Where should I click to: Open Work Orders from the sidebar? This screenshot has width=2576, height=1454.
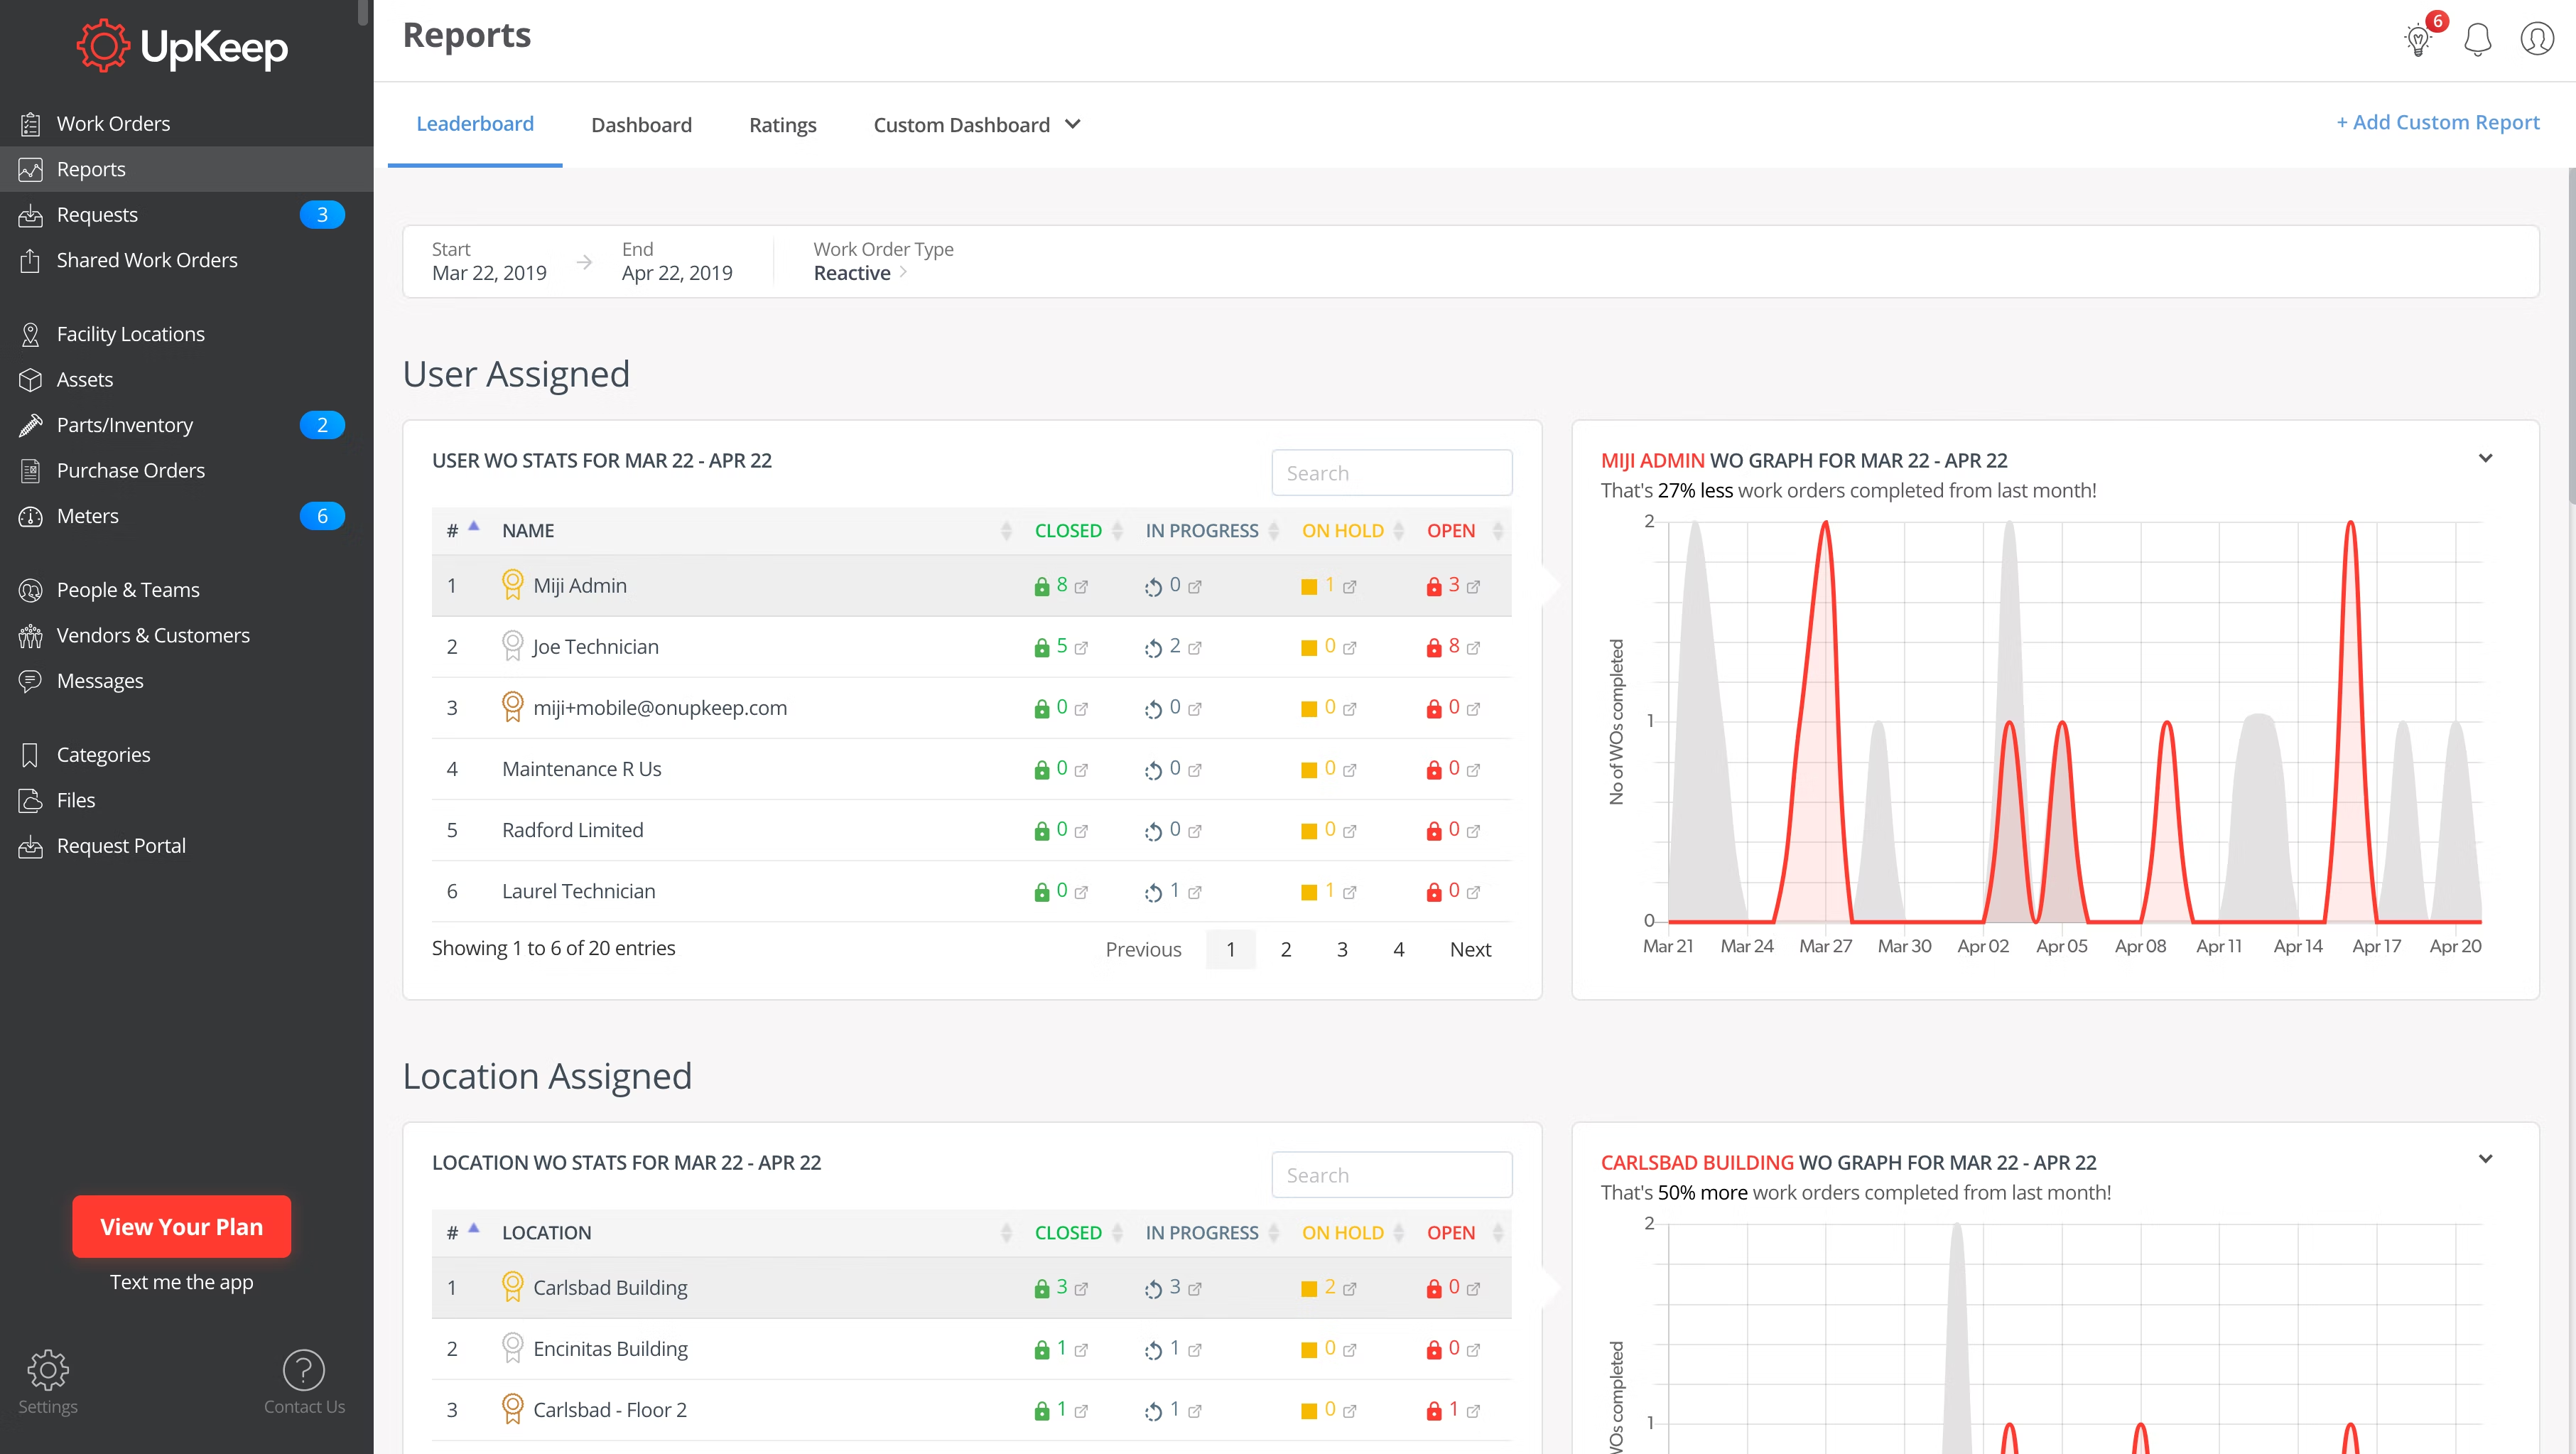(x=113, y=122)
